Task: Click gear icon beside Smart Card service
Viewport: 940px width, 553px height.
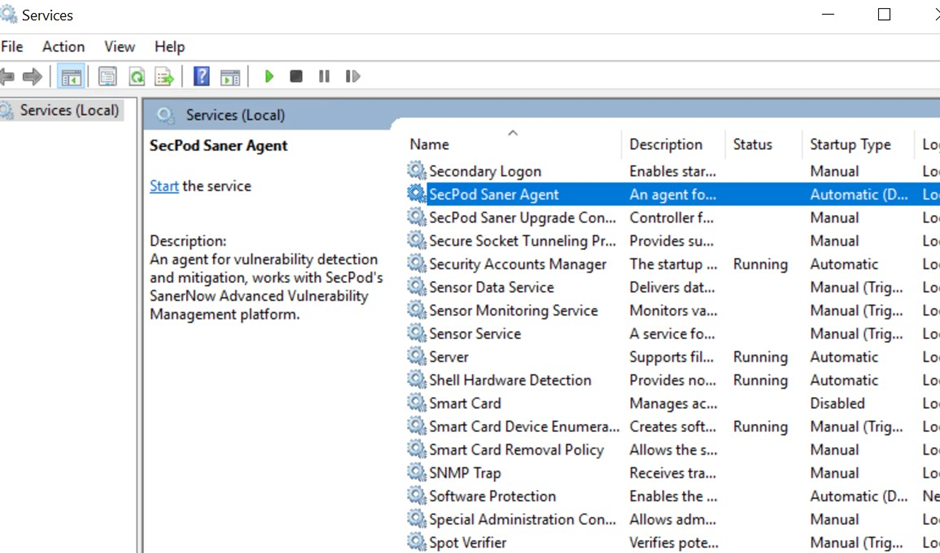Action: (x=417, y=402)
